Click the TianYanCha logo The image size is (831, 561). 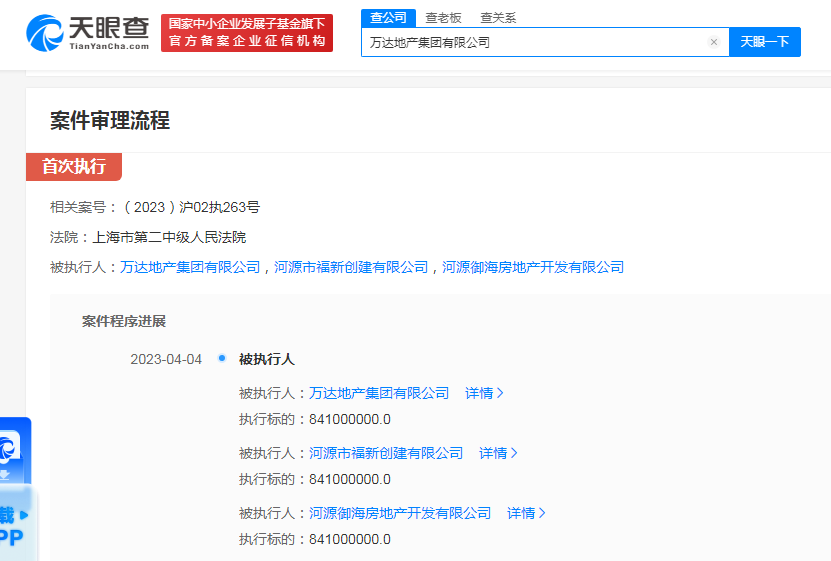(88, 33)
